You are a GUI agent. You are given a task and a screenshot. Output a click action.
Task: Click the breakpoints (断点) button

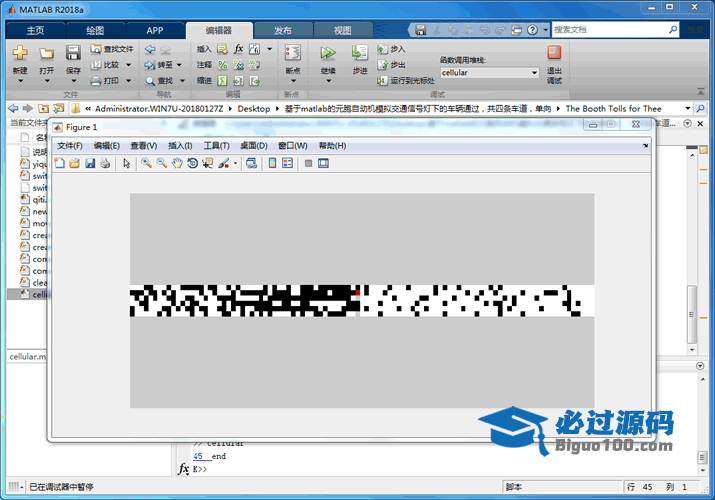(292, 59)
